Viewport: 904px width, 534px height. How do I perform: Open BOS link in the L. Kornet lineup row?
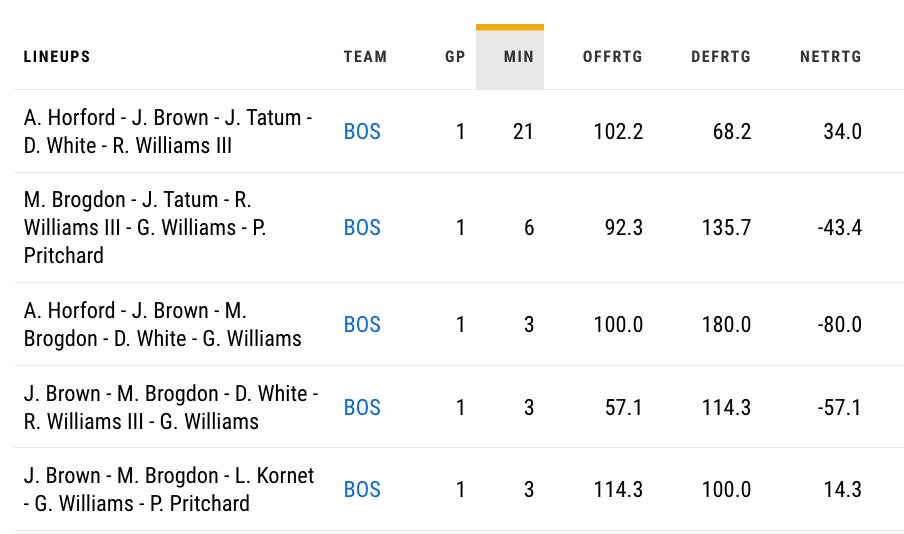[362, 490]
